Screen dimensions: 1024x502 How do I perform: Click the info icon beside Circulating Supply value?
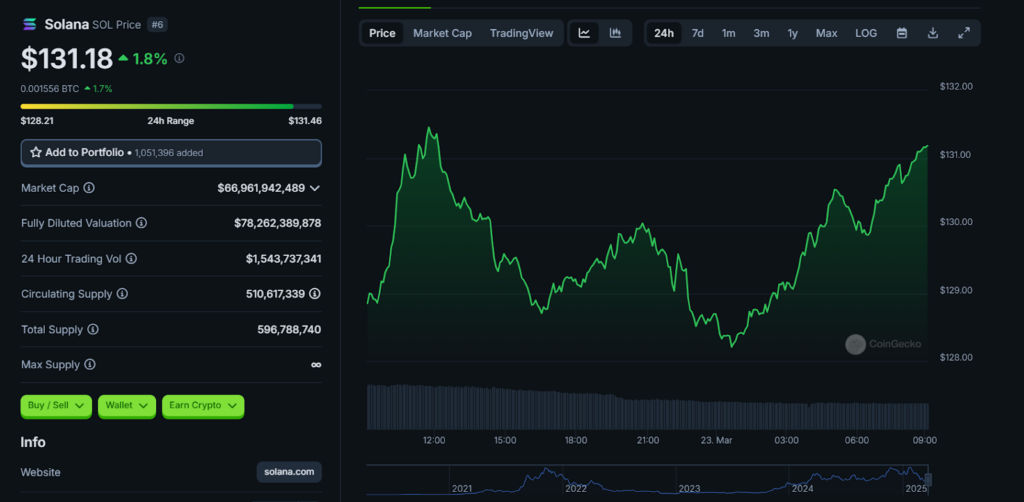coord(315,294)
